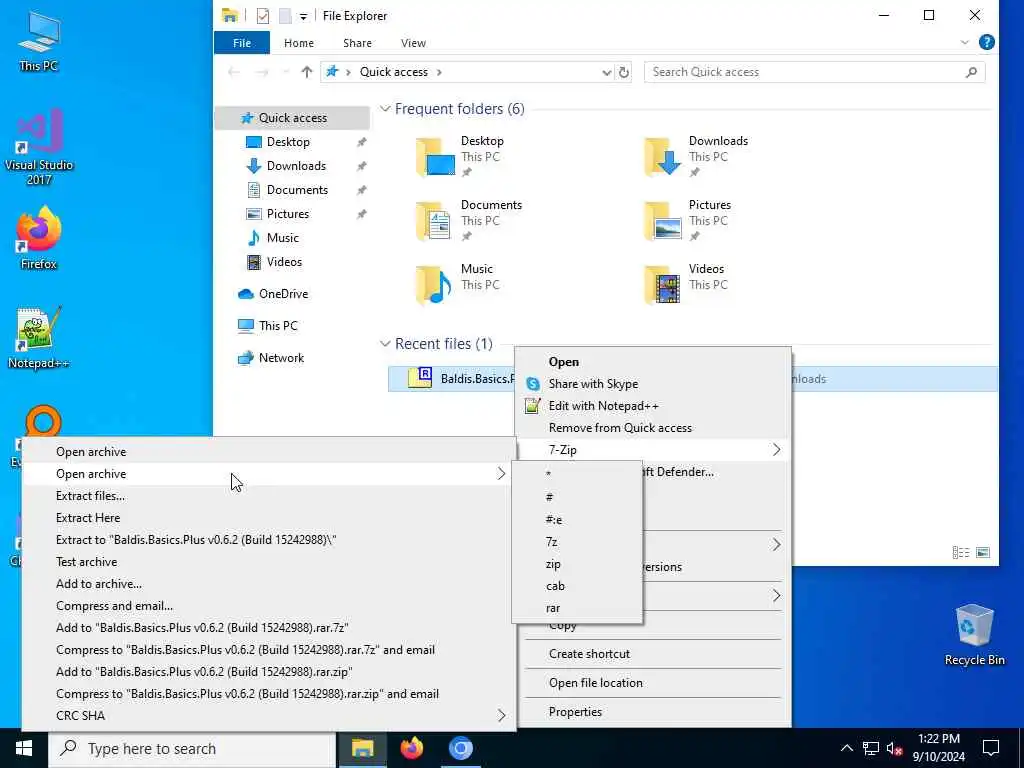Open the Music frequent folder
Image resolution: width=1024 pixels, height=768 pixels.
click(x=457, y=284)
